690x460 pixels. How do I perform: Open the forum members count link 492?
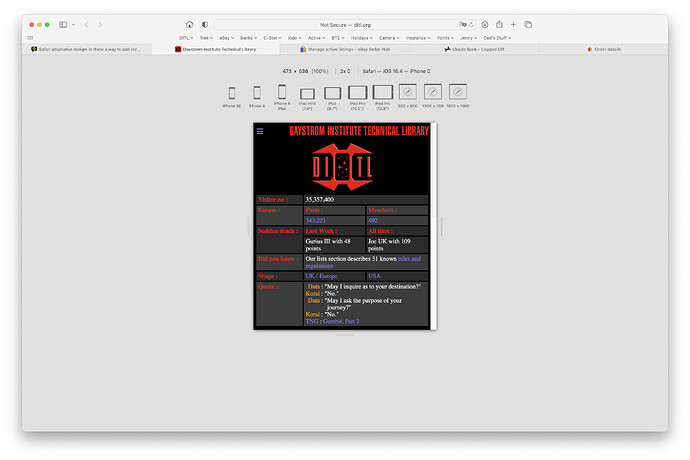coord(373,221)
